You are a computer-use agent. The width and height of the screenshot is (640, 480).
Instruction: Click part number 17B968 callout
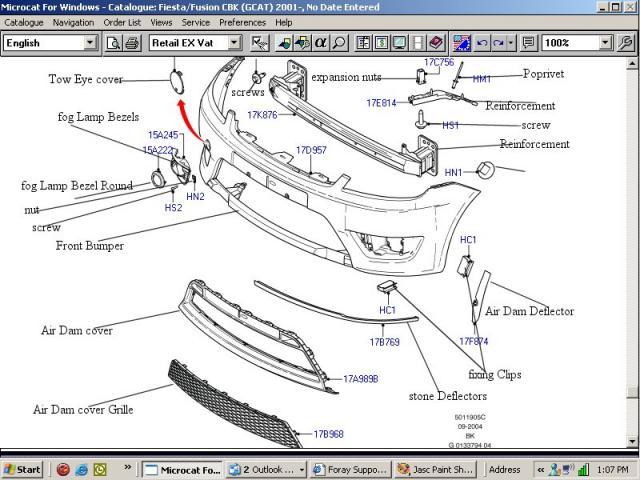pos(328,435)
